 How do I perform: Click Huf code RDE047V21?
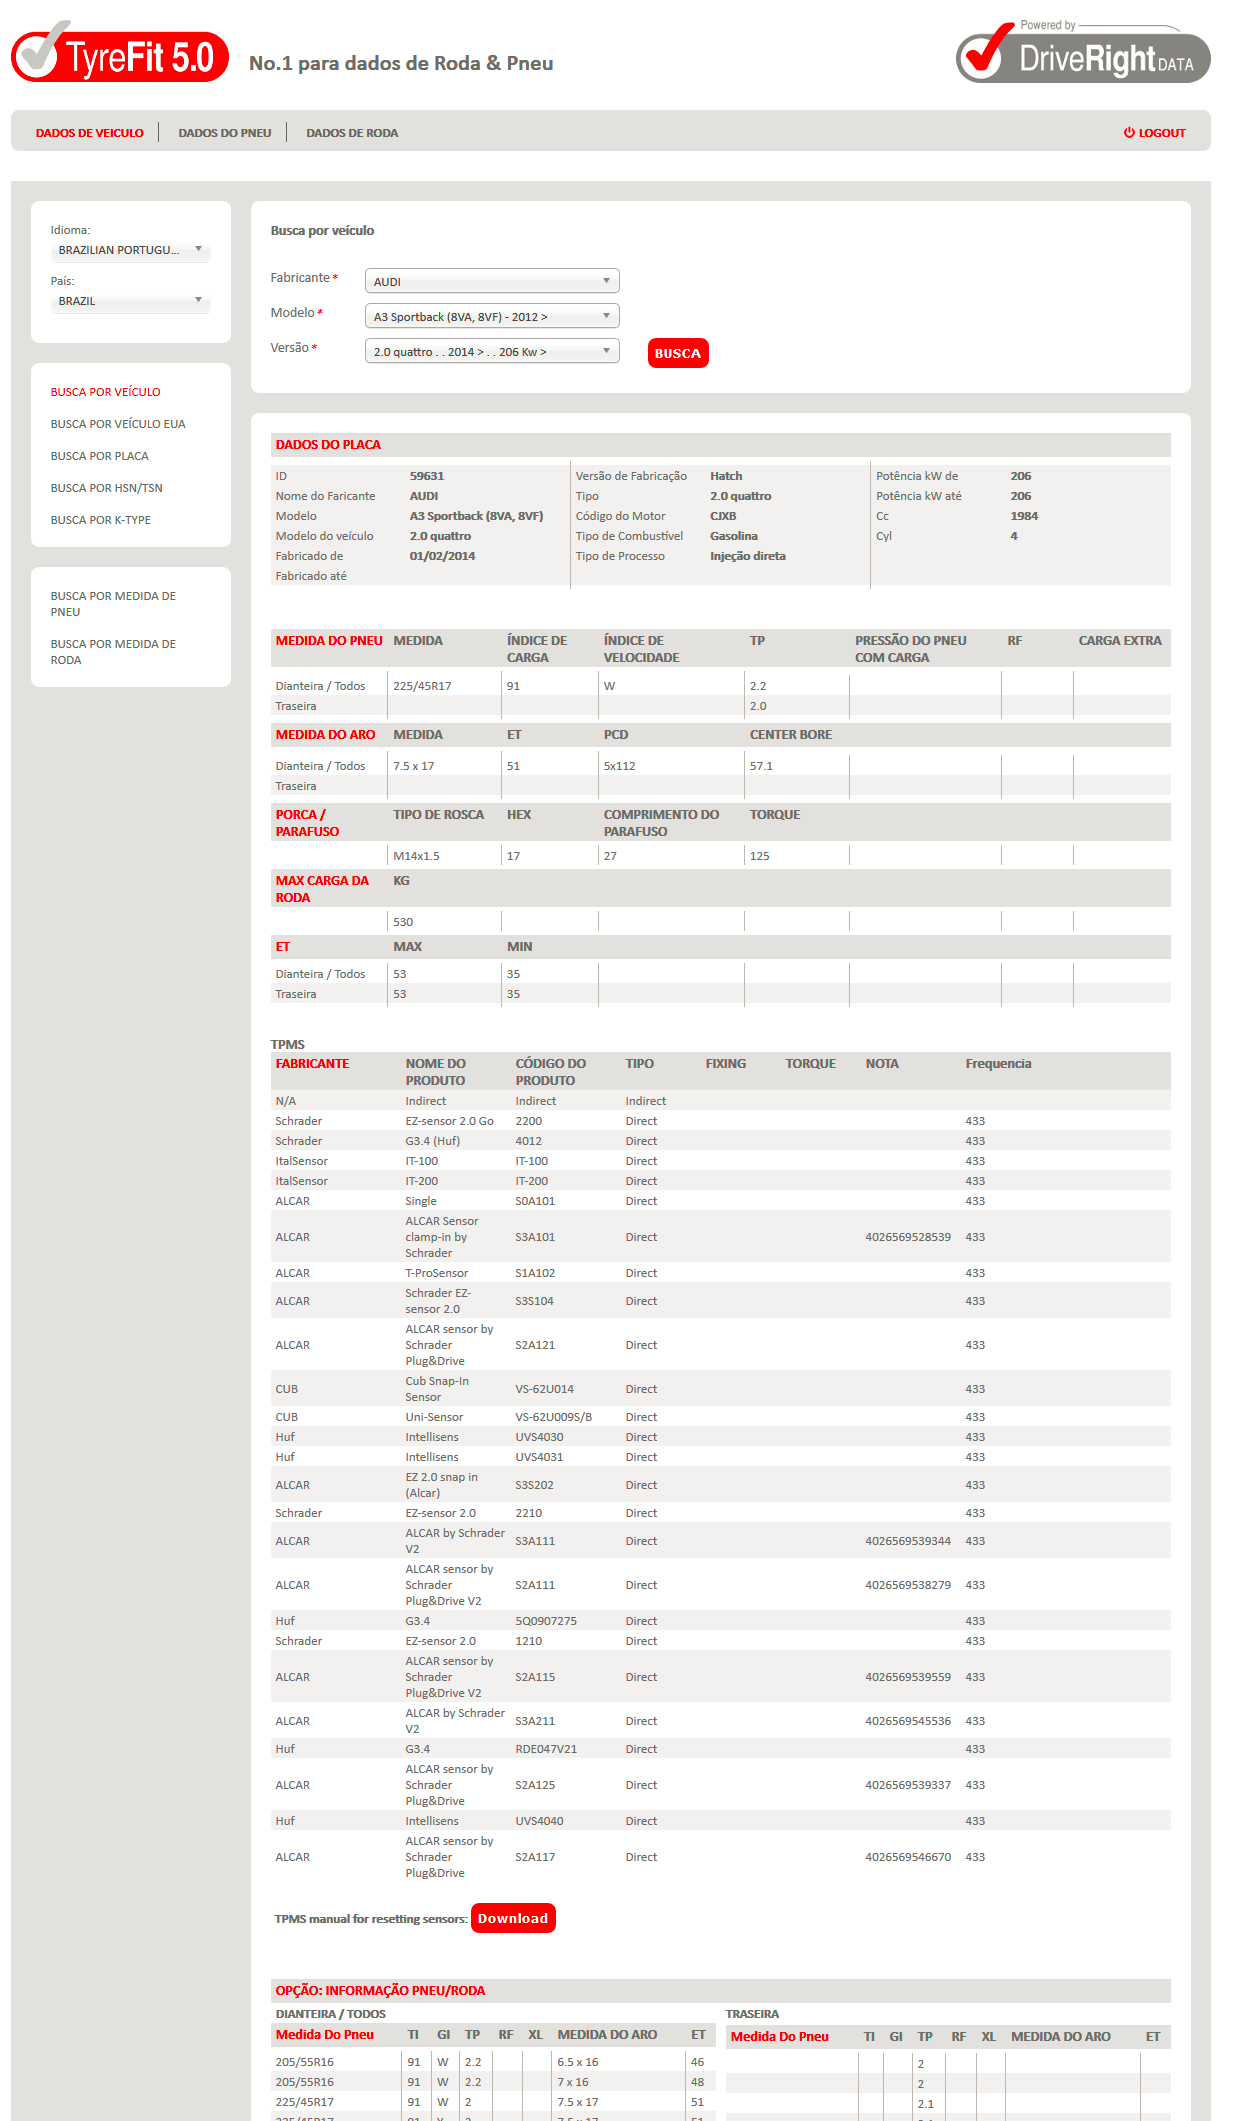pyautogui.click(x=546, y=1749)
